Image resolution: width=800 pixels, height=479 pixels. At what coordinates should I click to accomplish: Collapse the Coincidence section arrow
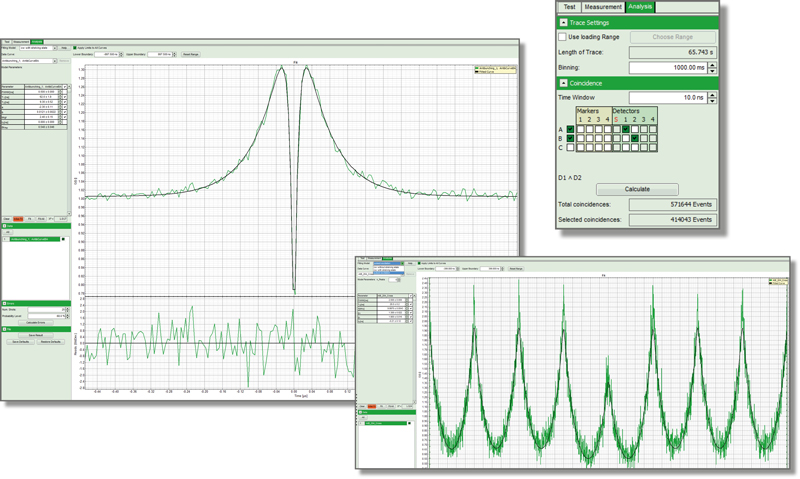point(563,83)
